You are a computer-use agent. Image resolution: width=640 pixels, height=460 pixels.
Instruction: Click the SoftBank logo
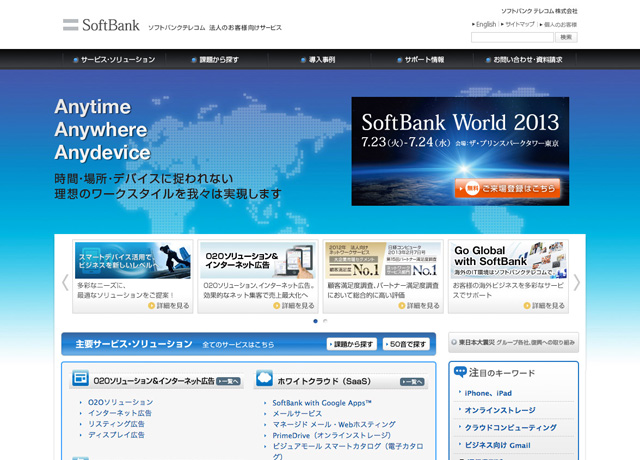pyautogui.click(x=101, y=25)
